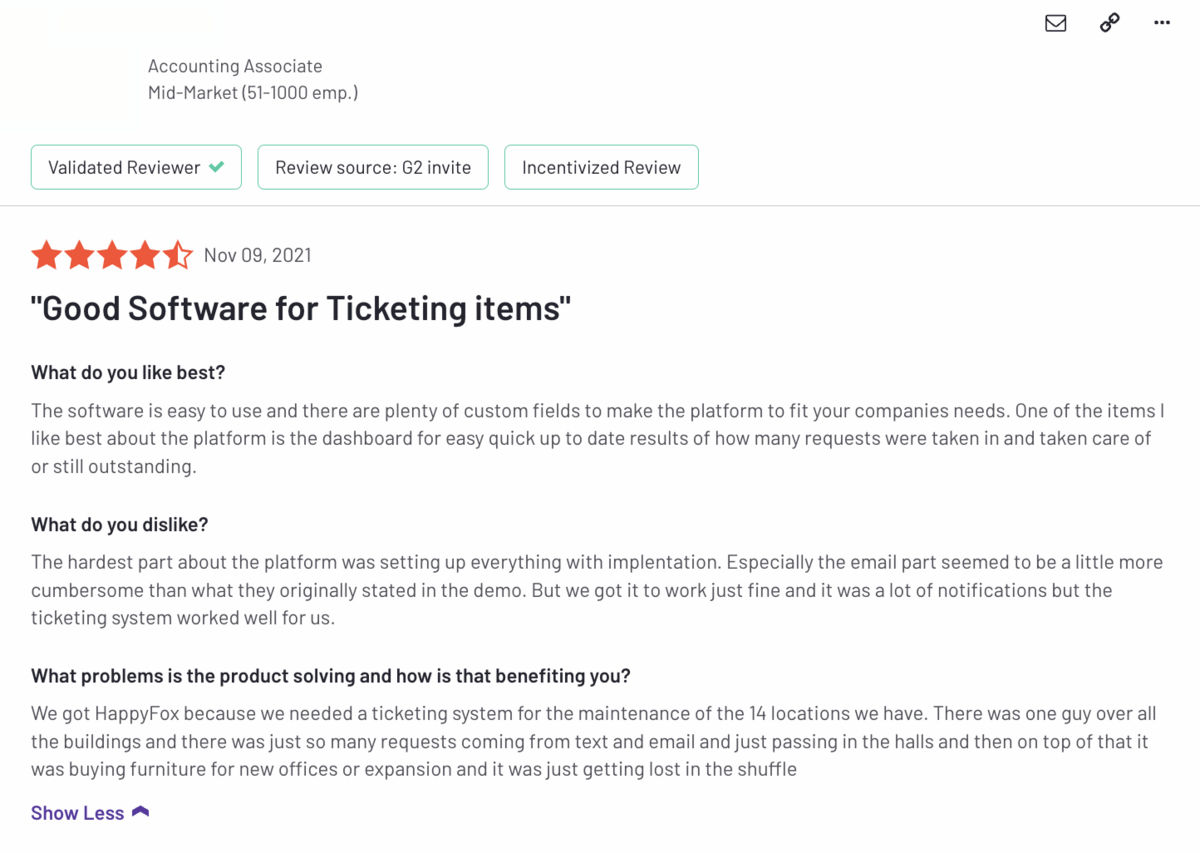This screenshot has width=1200, height=853.
Task: Click the third orange rating star
Action: click(112, 255)
